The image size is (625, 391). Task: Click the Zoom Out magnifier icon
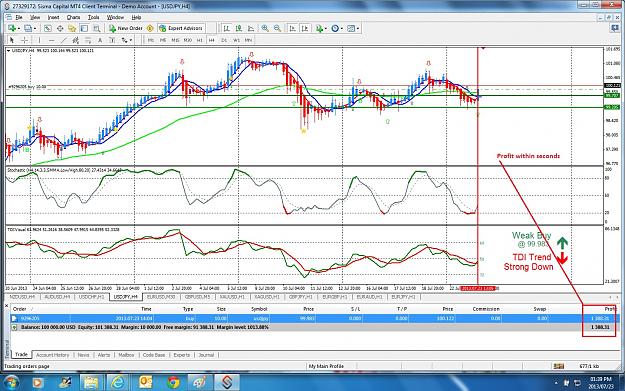277,28
